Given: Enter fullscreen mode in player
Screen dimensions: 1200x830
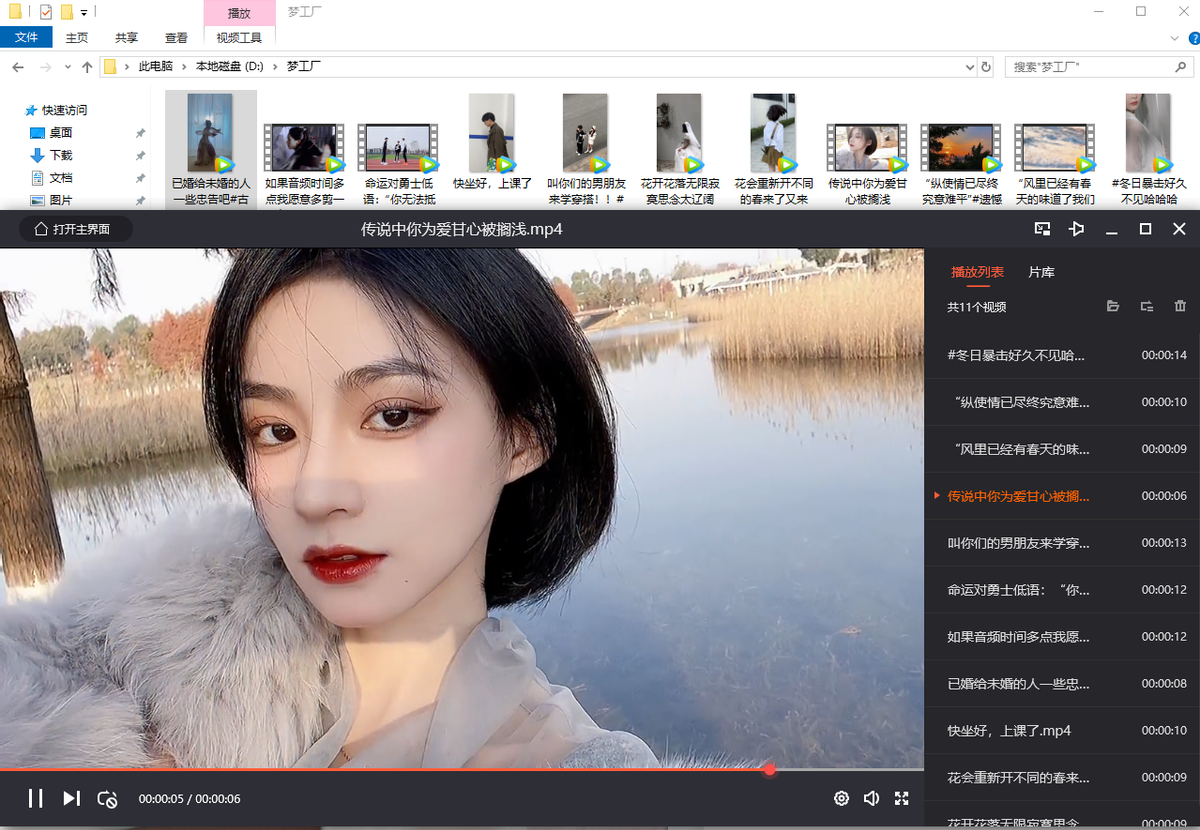Looking at the screenshot, I should (902, 798).
